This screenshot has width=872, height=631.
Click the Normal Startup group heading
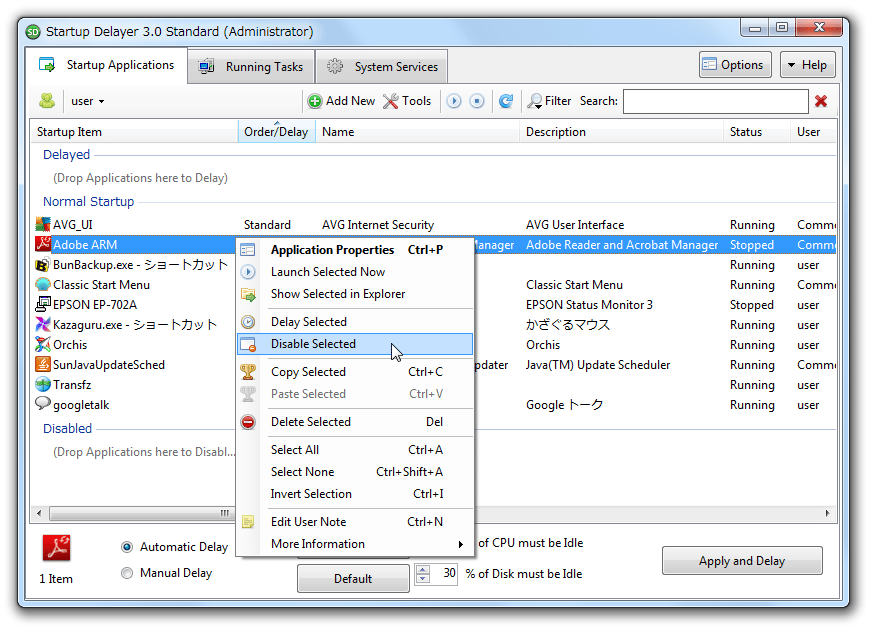coord(88,201)
